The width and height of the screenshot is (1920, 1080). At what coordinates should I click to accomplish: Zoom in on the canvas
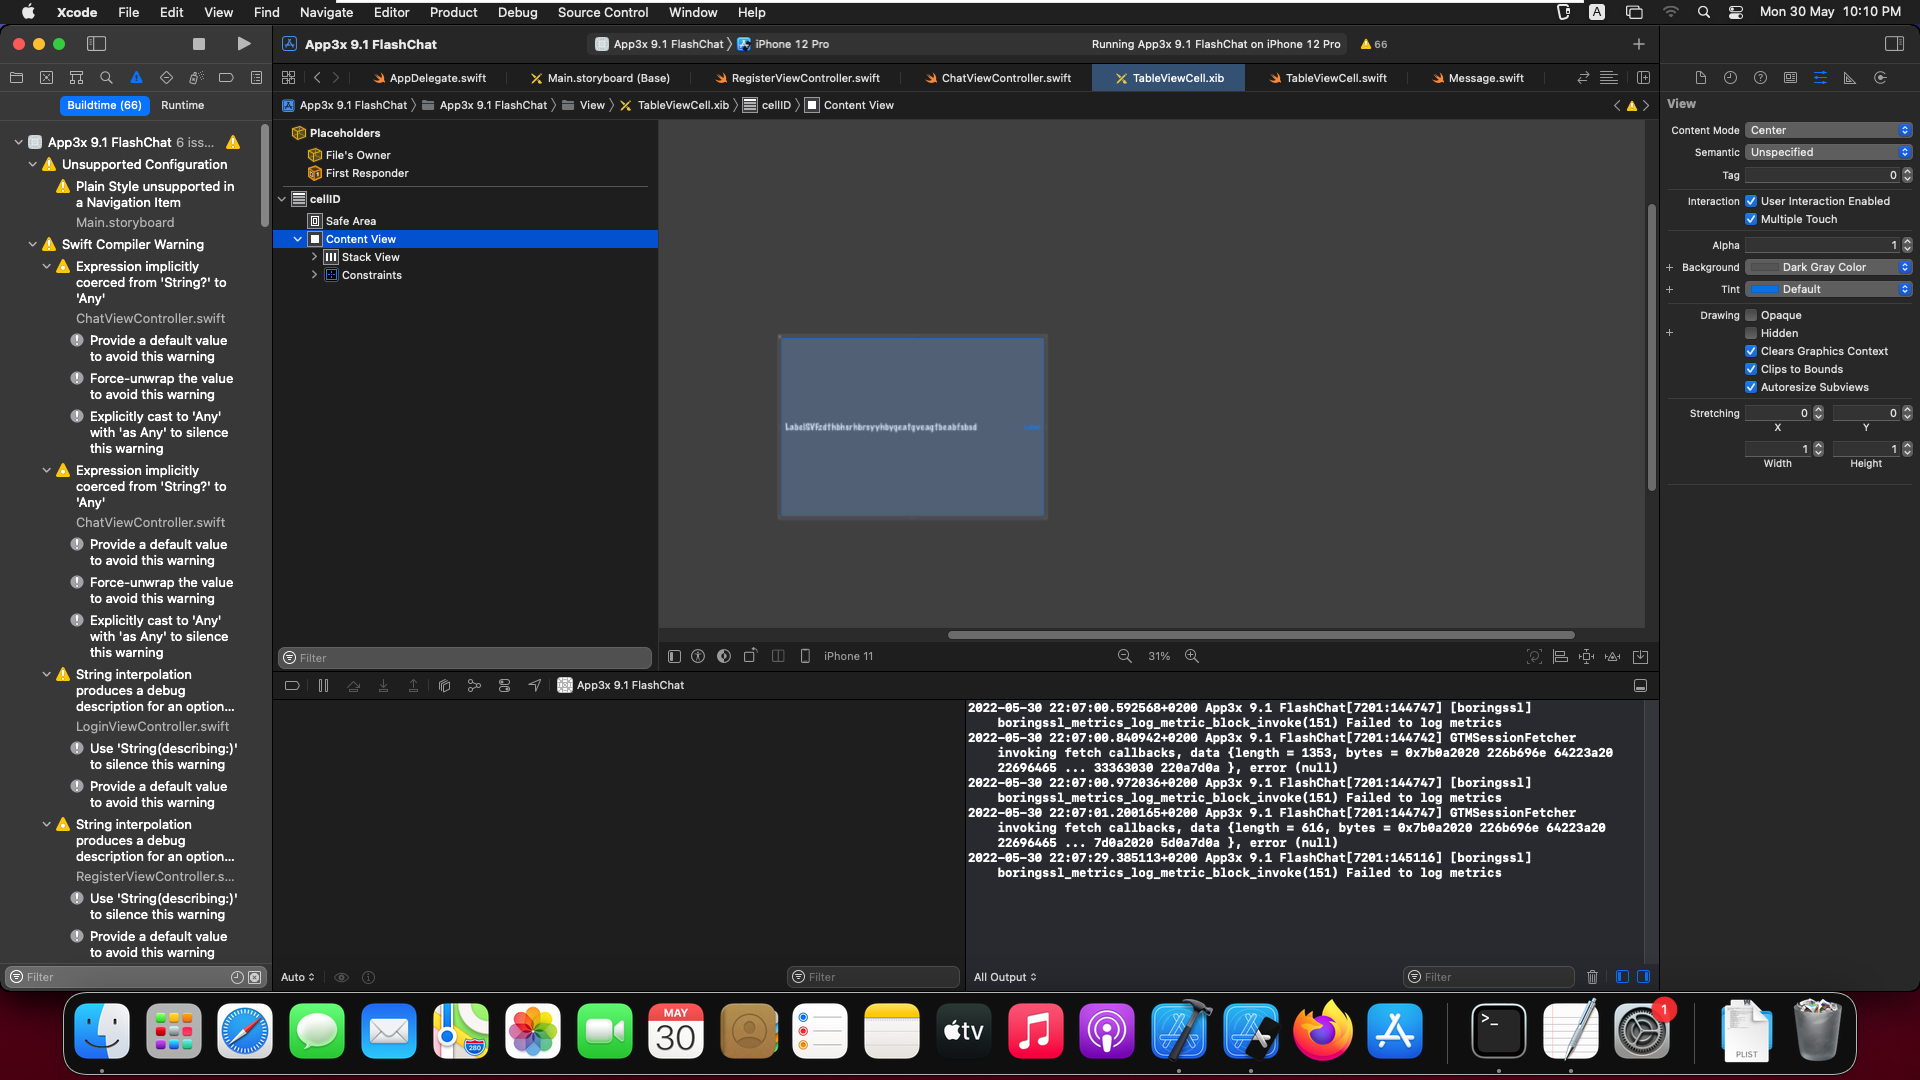click(x=1192, y=657)
